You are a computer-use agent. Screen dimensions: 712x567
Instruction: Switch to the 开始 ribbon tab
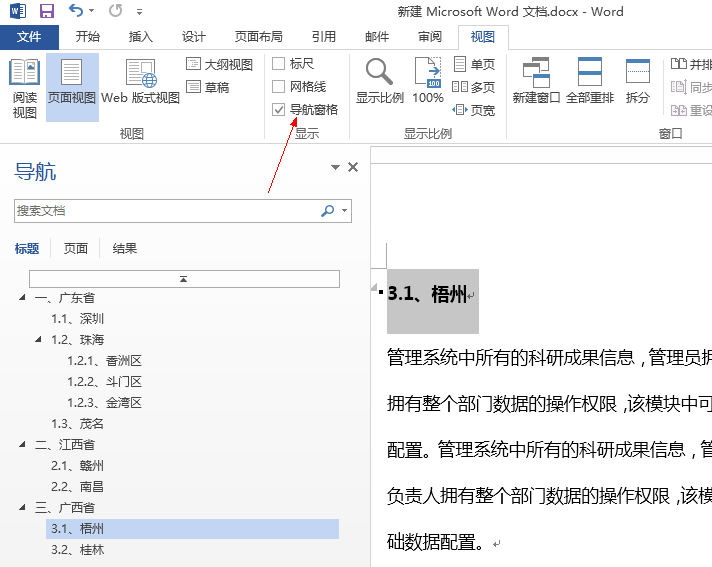(88, 36)
